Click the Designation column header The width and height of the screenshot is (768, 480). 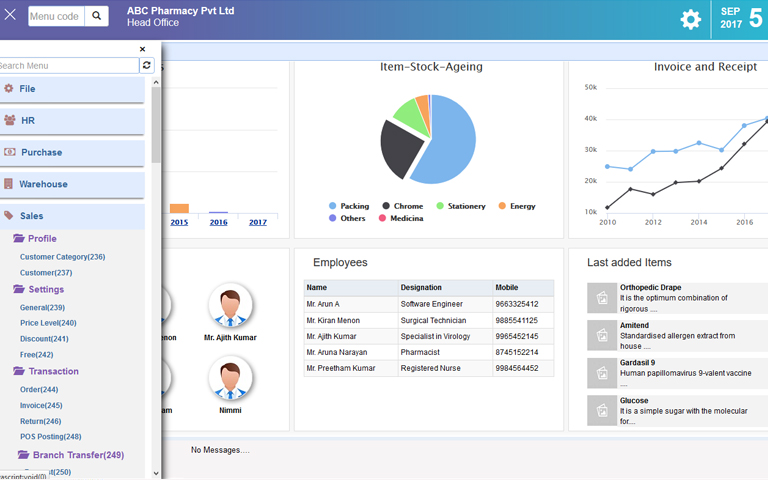coord(445,288)
